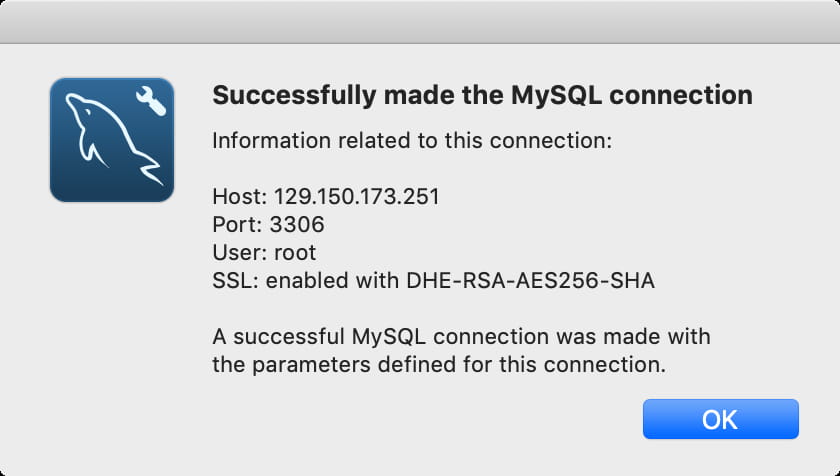This screenshot has height=476, width=840.
Task: Select the Host IP address 129.150.173.251
Action: pos(357,197)
